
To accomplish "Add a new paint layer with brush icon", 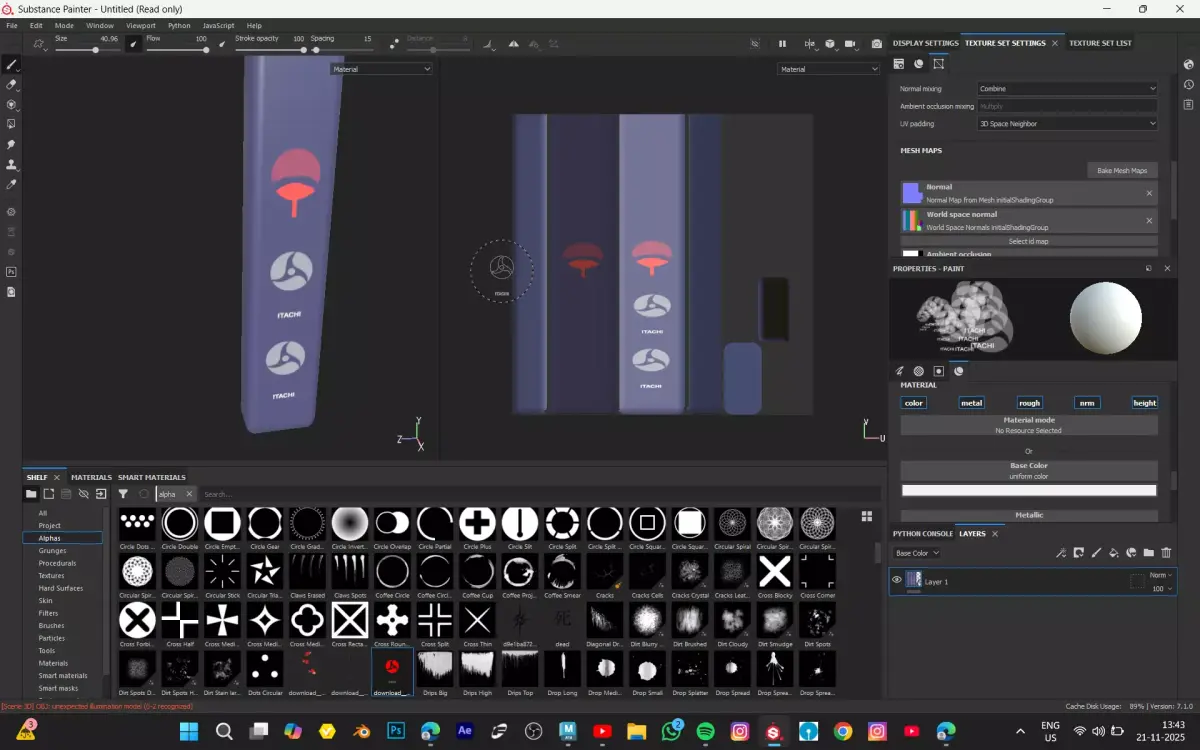I will (x=1096, y=553).
